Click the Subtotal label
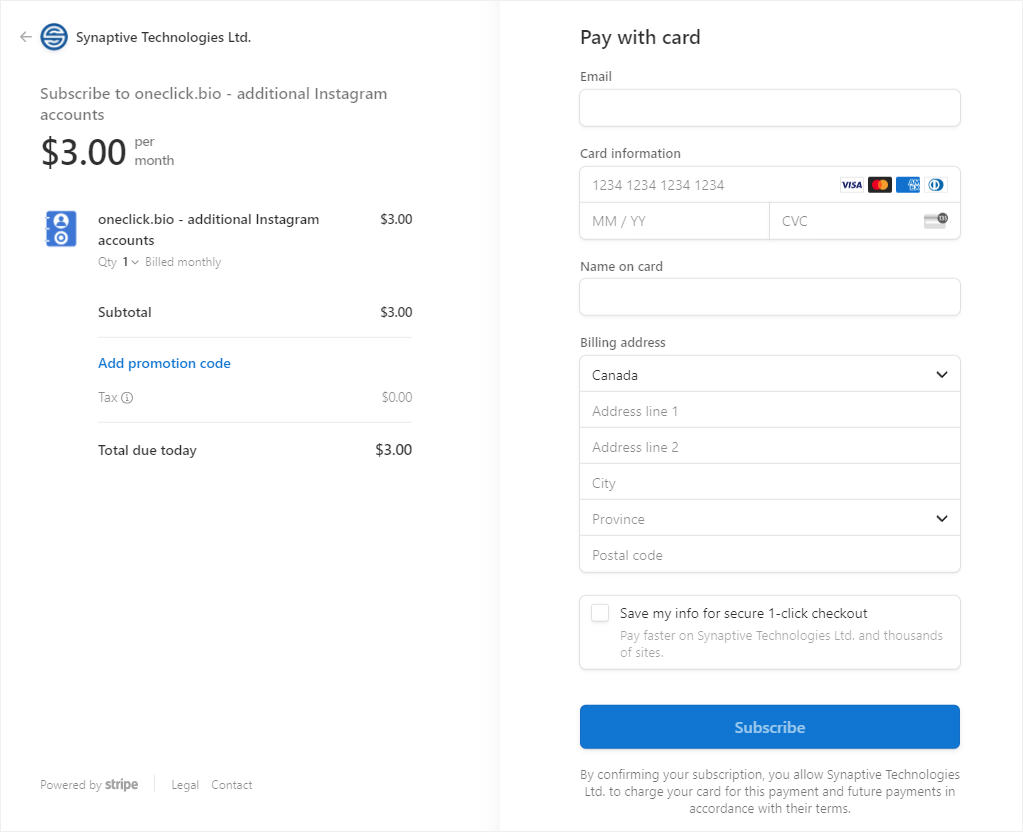 pyautogui.click(x=125, y=313)
